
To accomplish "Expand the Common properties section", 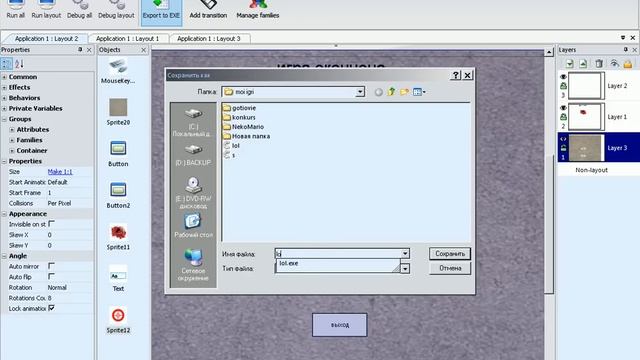I will [x=4, y=77].
